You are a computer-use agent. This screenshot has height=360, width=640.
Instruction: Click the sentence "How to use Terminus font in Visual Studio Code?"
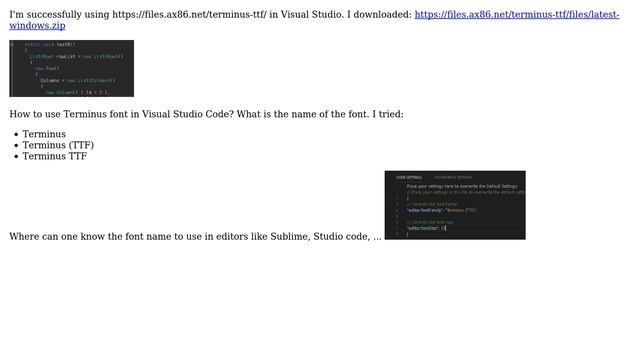[122, 114]
